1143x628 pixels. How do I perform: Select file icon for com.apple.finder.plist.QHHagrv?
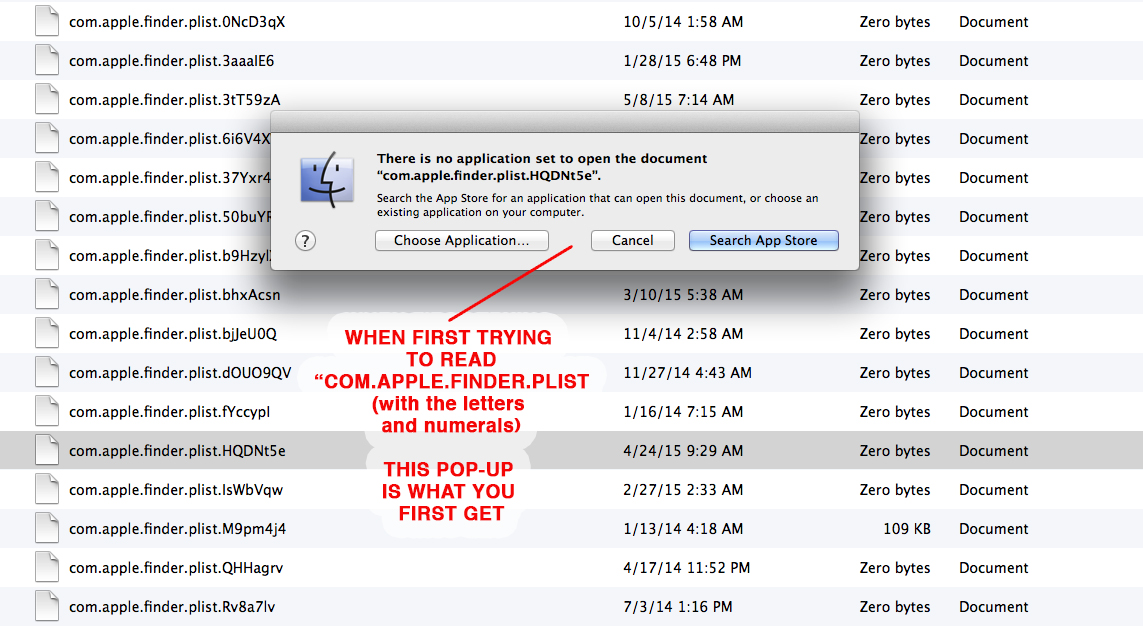[x=47, y=566]
